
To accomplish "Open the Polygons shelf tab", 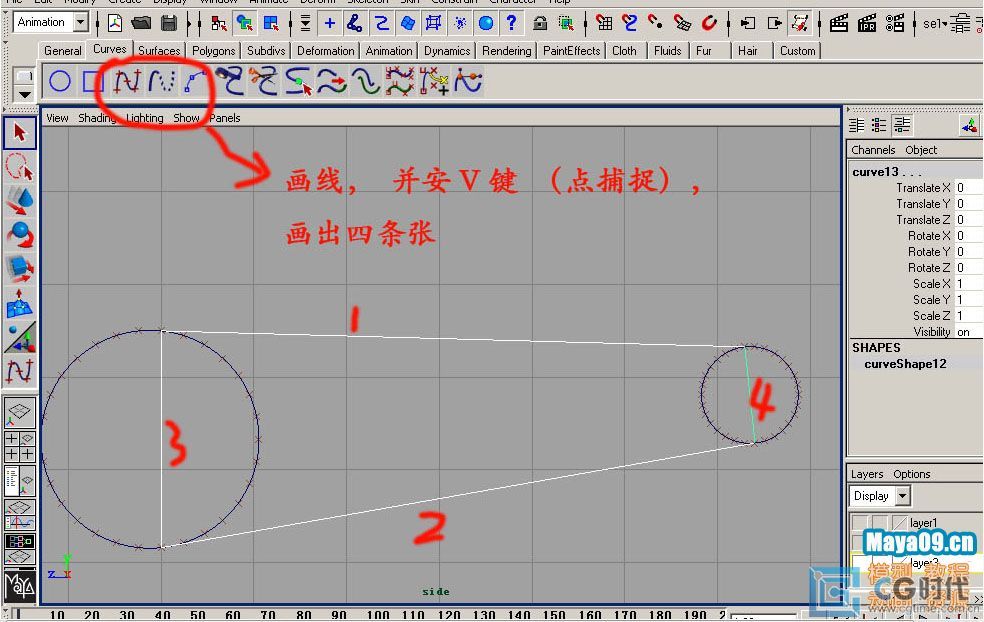I will pyautogui.click(x=213, y=51).
